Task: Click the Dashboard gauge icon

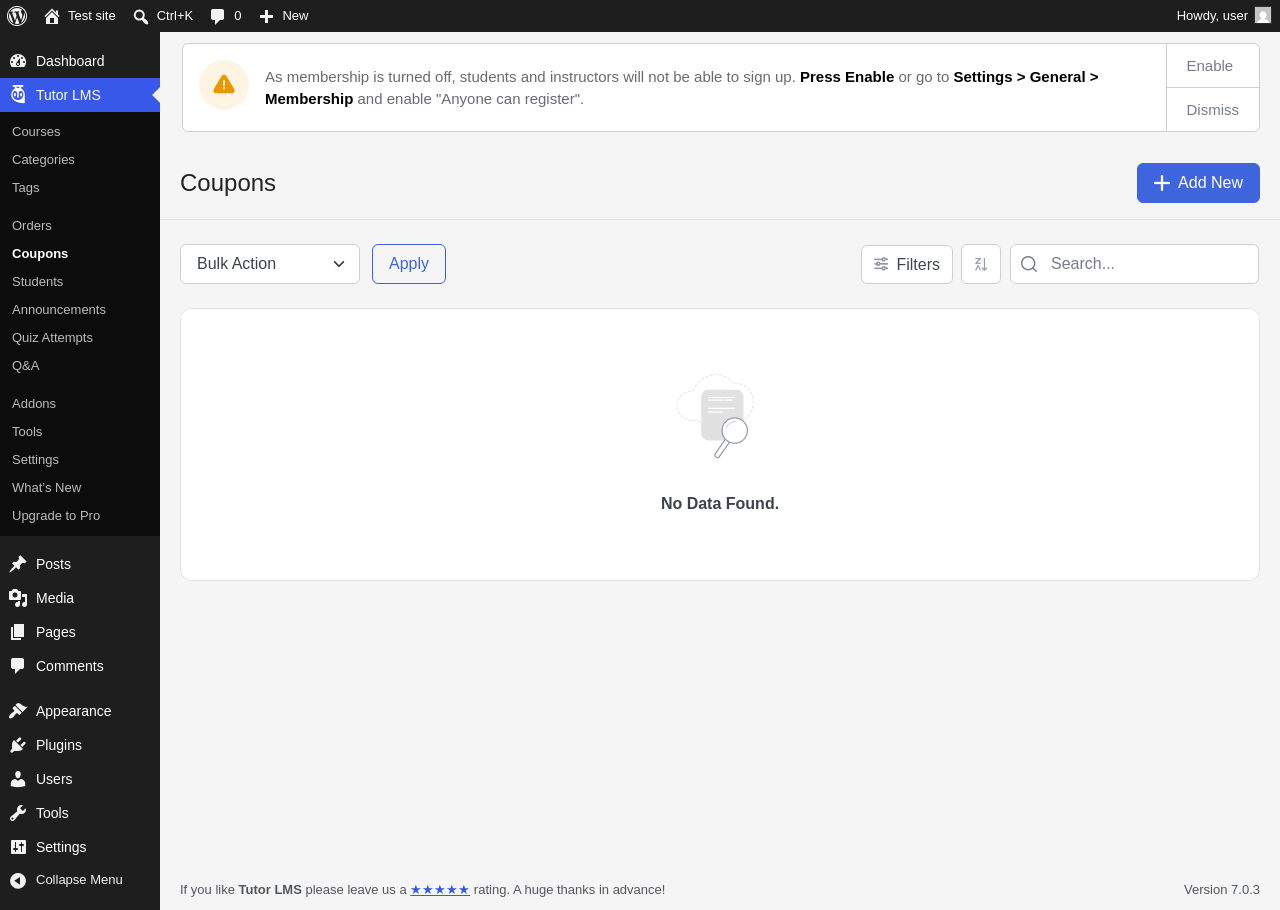Action: tap(18, 61)
